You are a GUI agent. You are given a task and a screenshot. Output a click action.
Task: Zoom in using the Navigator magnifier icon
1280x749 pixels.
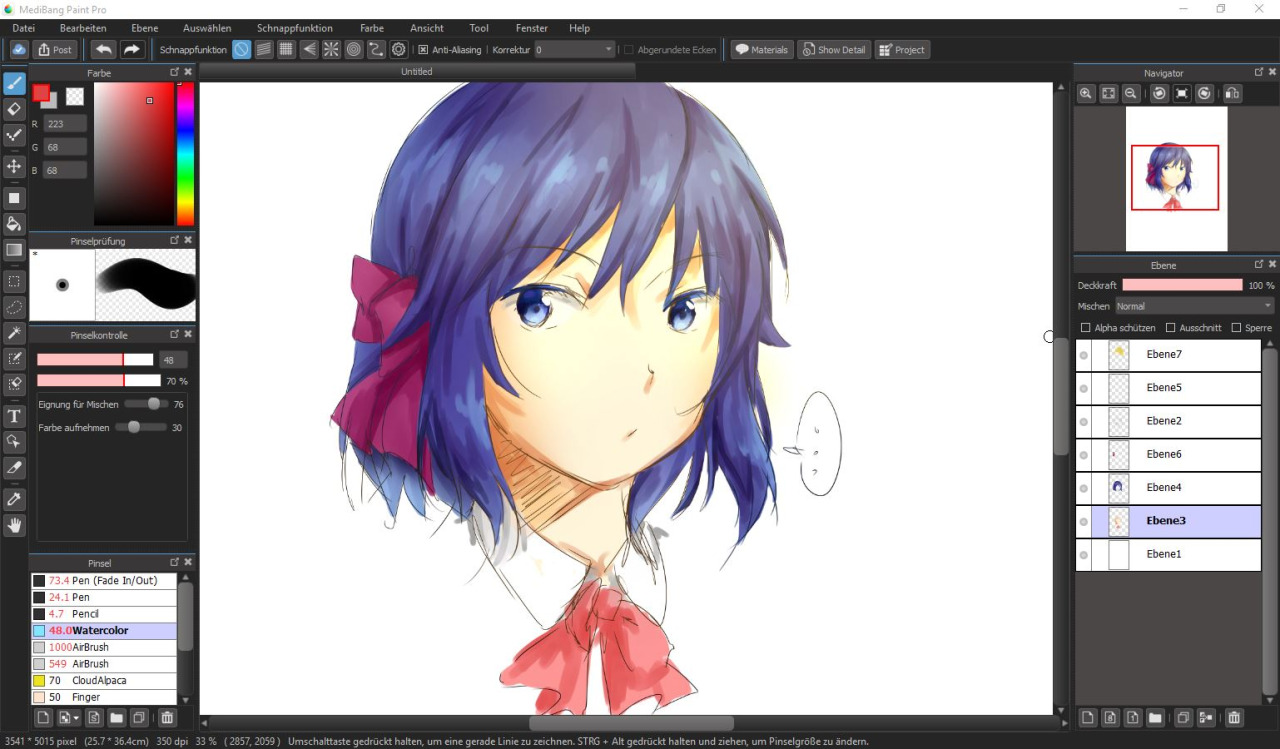tap(1085, 93)
